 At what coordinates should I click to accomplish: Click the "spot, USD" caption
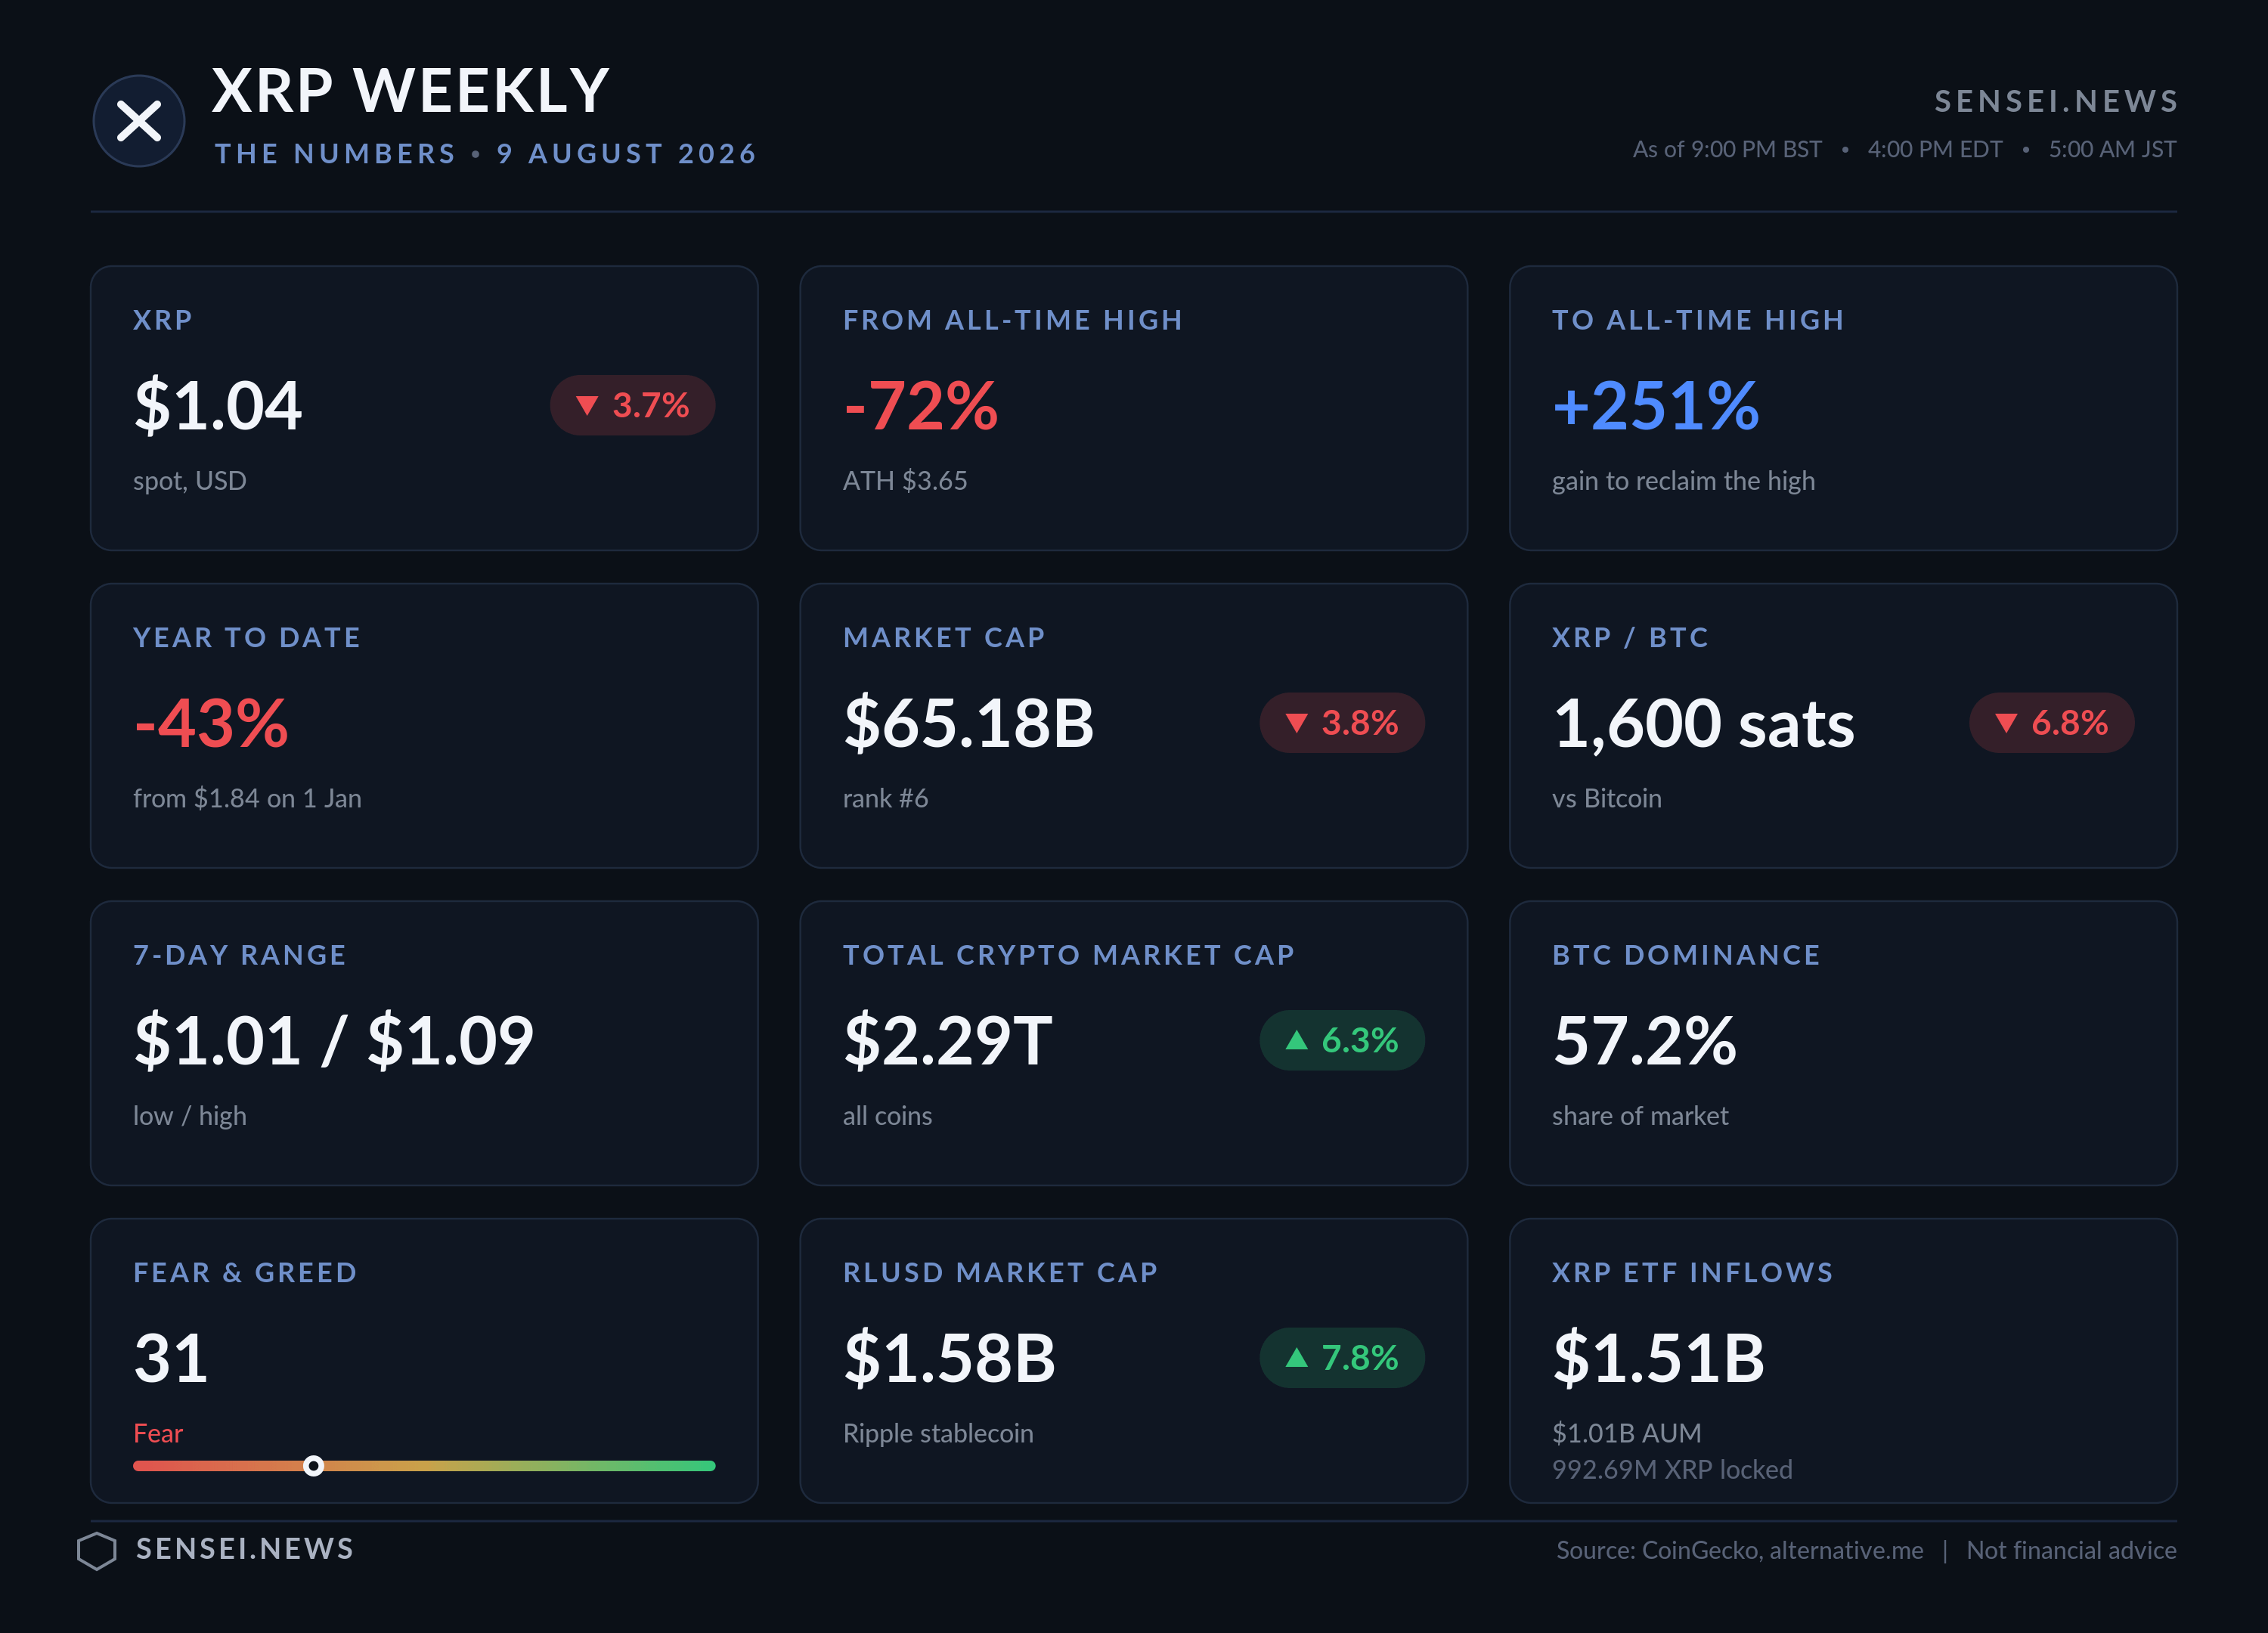coord(190,481)
